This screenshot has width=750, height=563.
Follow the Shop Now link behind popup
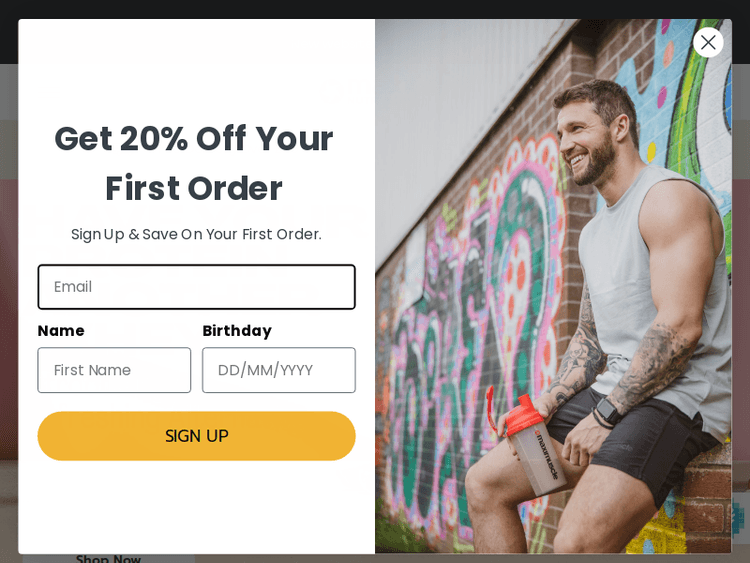108,559
